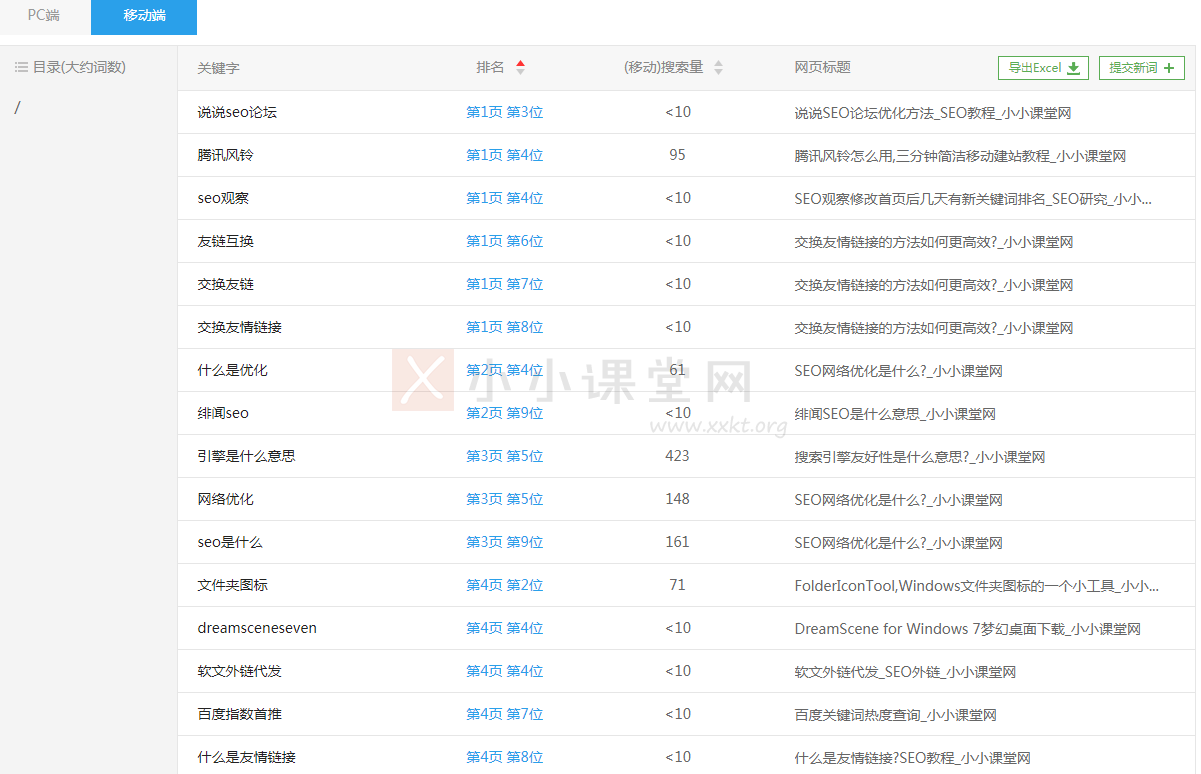Click title 软文外链代发_SEO外链_小小课堂网
The image size is (1201, 774).
(x=905, y=673)
